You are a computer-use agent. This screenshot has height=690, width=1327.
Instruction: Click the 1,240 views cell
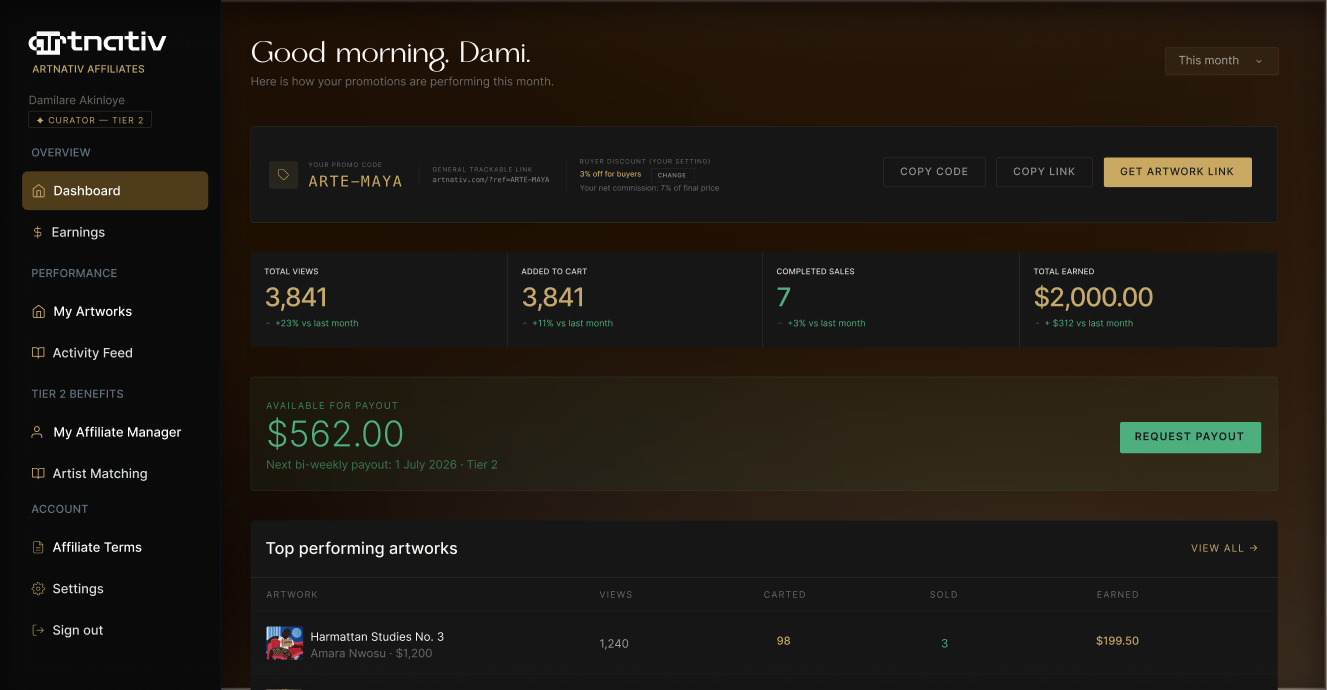click(614, 644)
